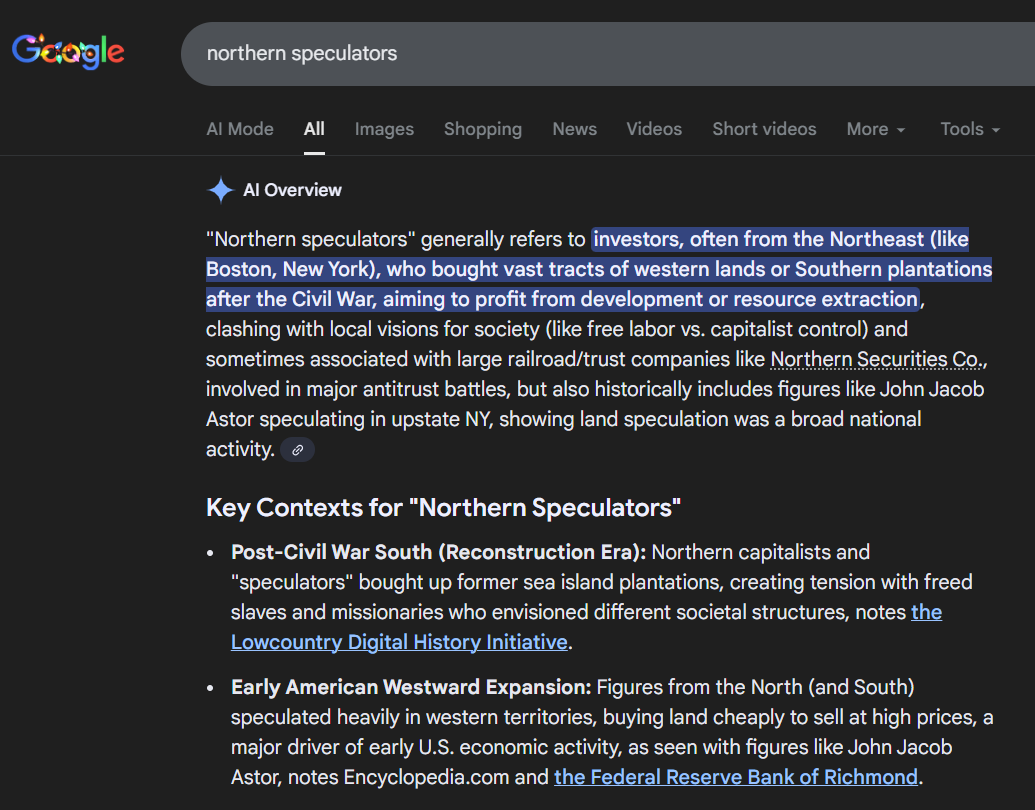
Task: Expand the More dropdown menu
Action: (875, 129)
